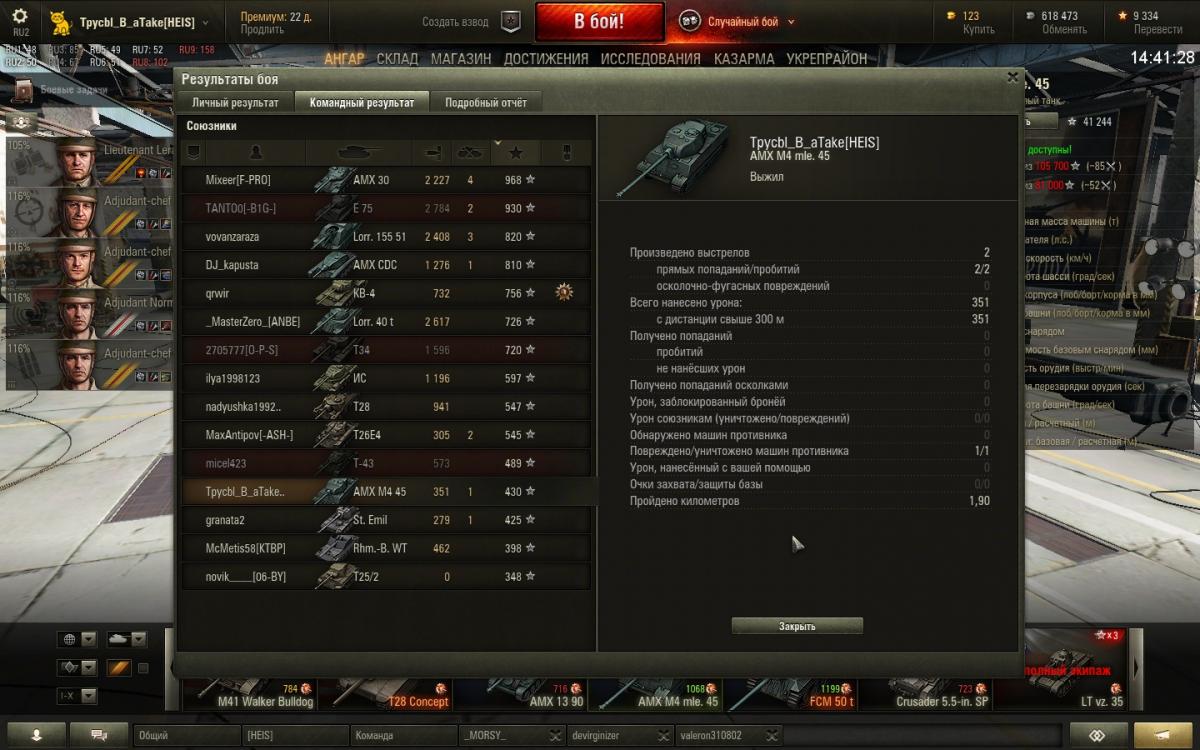Open chat channels button in bottom bar
The height and width of the screenshot is (750, 1200).
click(100, 735)
